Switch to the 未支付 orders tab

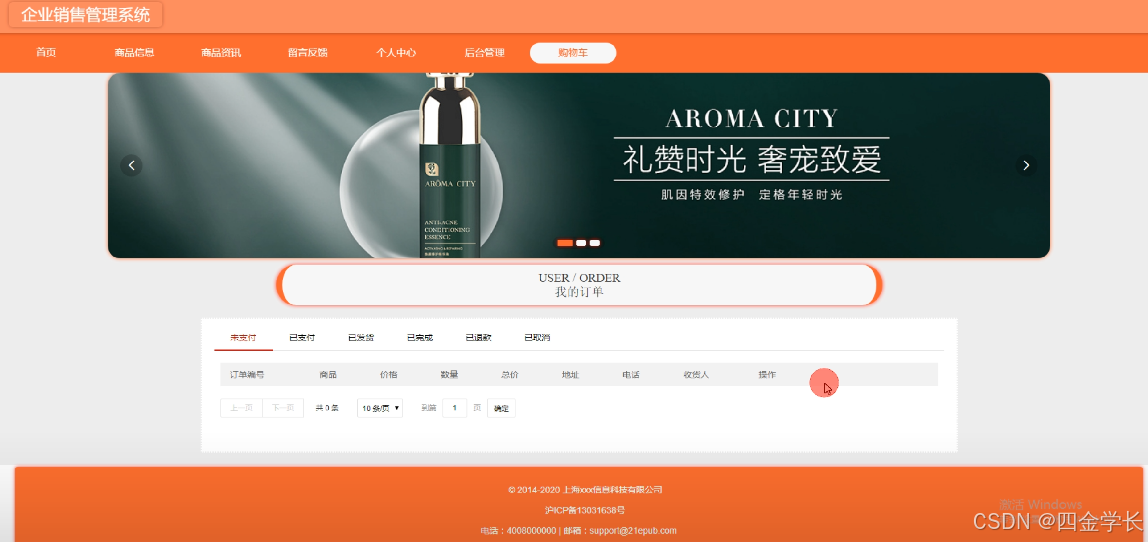click(243, 338)
